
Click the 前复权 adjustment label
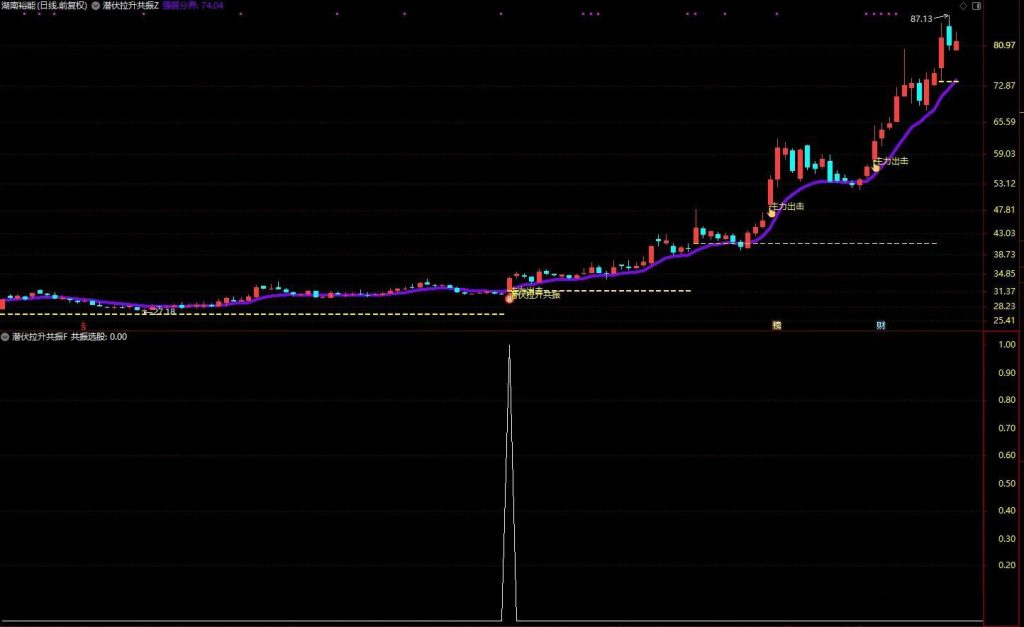click(72, 6)
